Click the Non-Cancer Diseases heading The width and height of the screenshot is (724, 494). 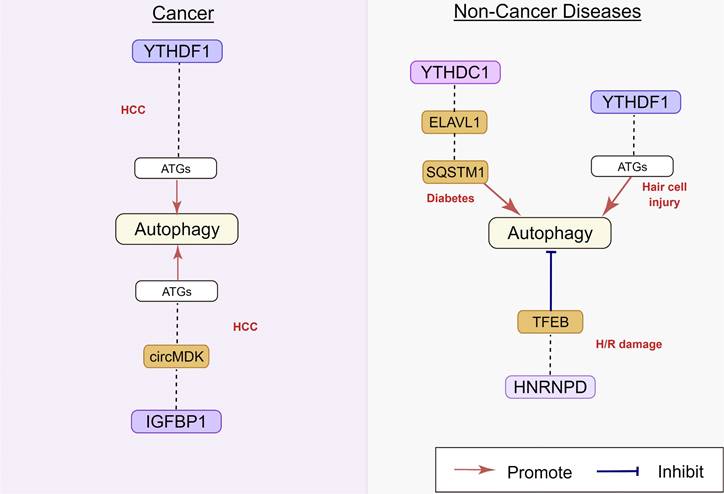pyautogui.click(x=547, y=13)
